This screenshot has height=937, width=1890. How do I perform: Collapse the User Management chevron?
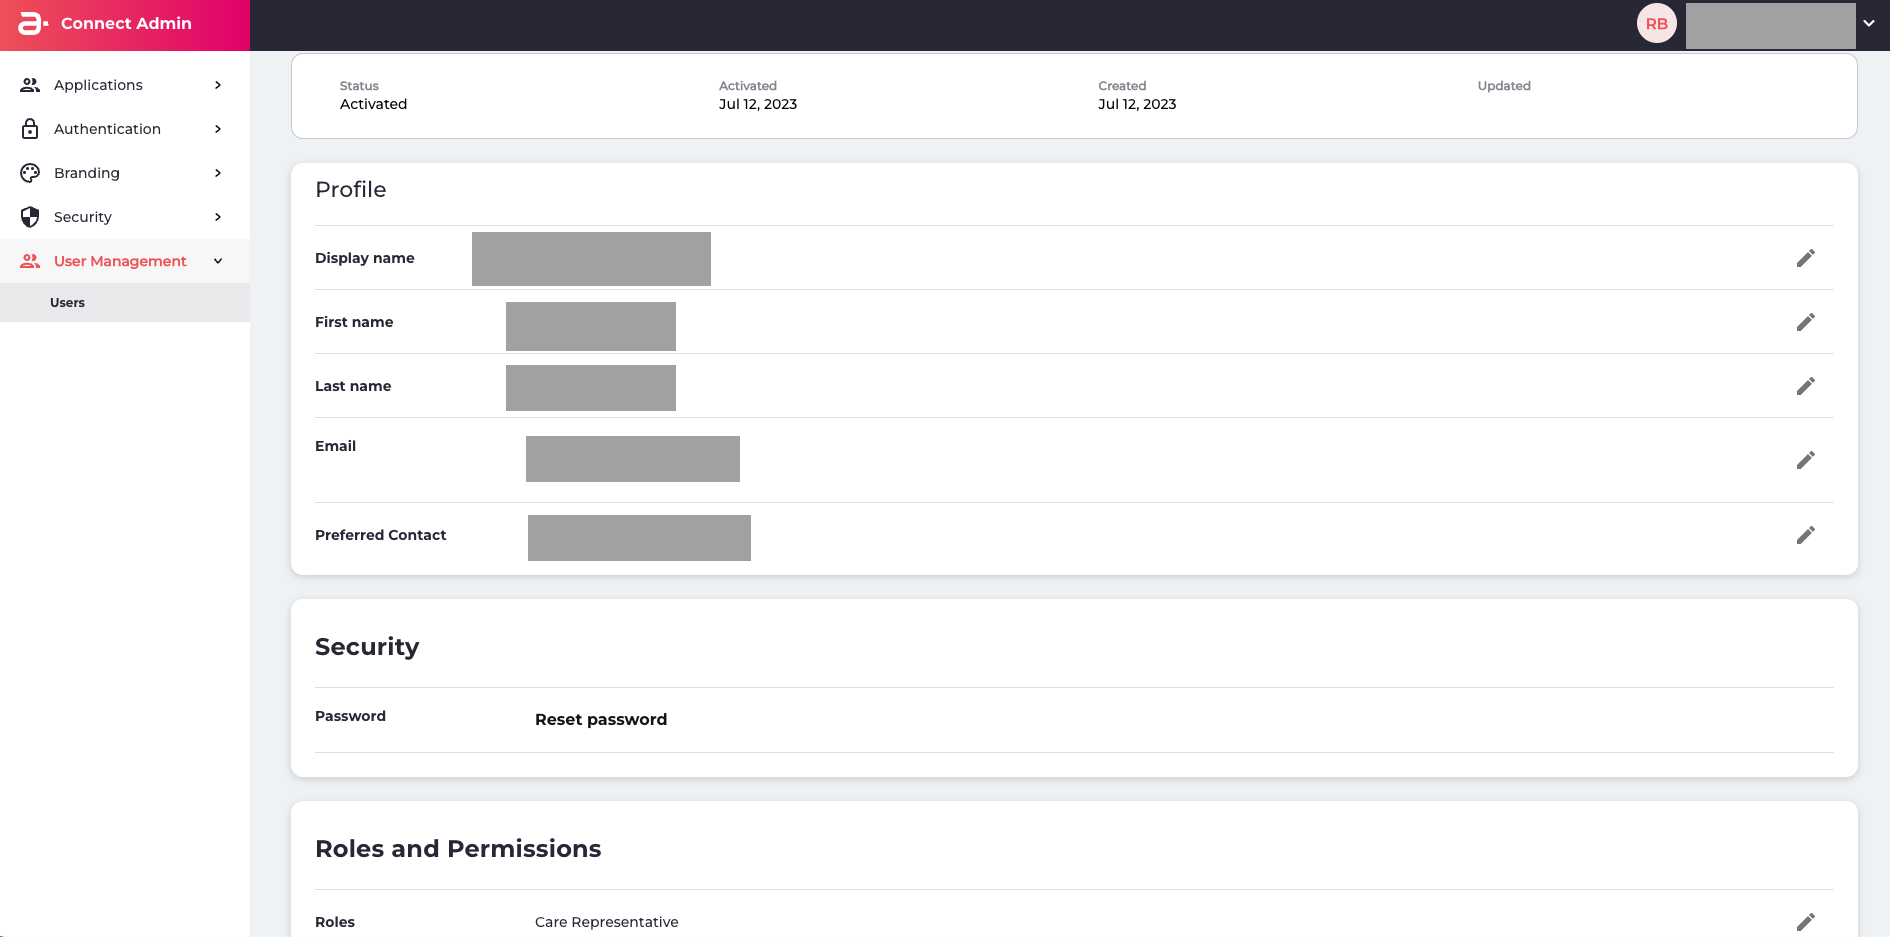tap(218, 261)
